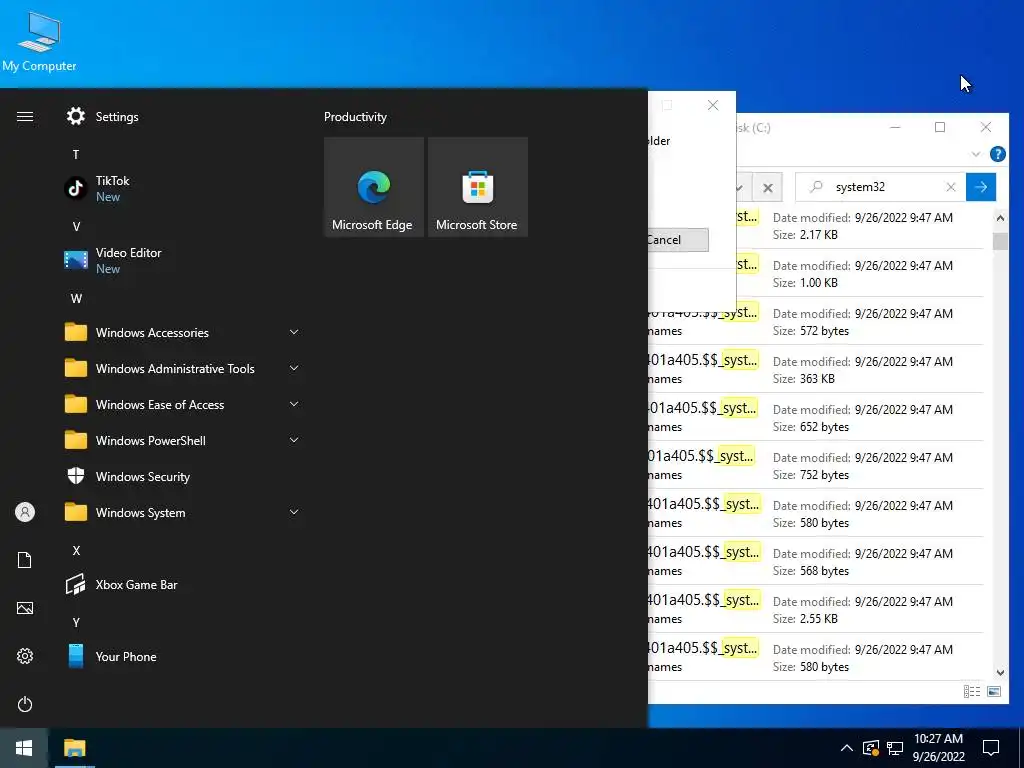Open File Explorer help icon
1024x768 pixels.
pos(997,154)
